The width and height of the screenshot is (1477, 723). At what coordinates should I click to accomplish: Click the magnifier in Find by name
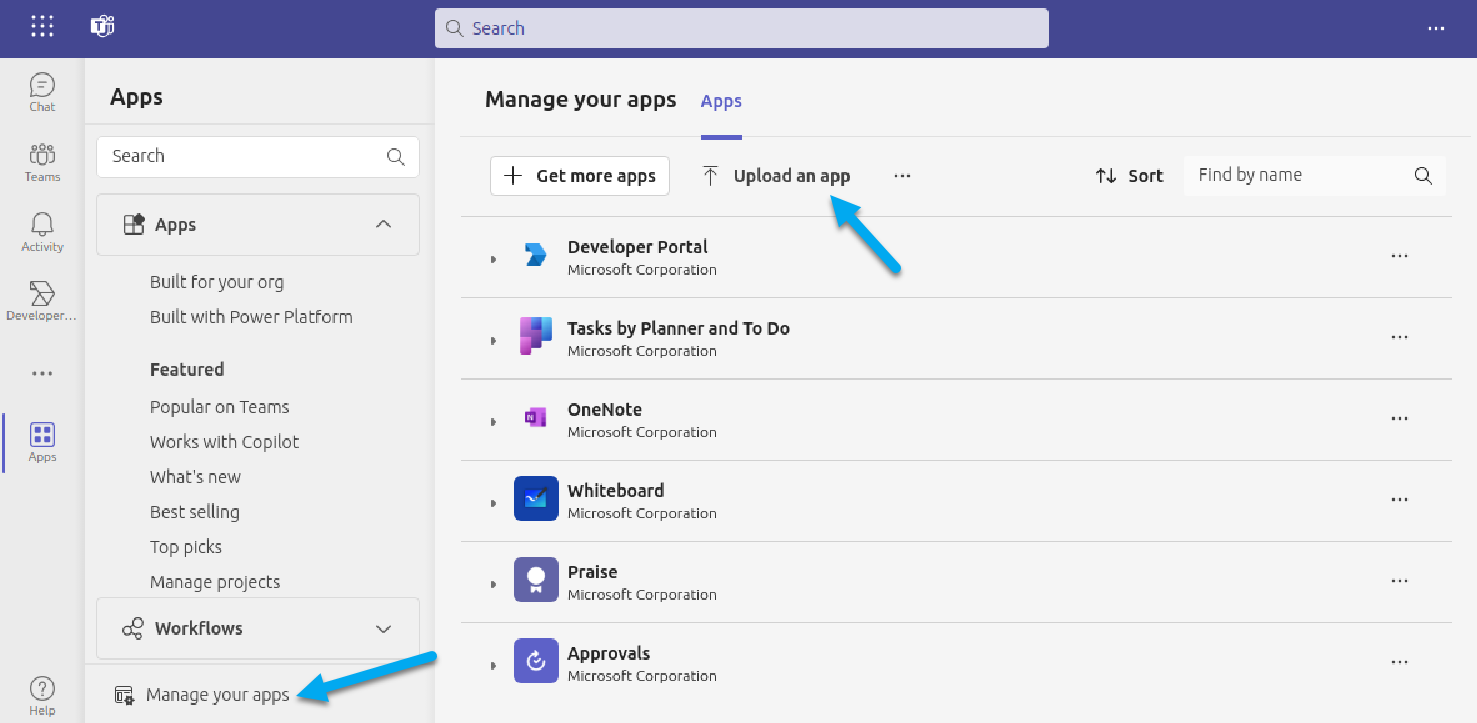(x=1423, y=176)
